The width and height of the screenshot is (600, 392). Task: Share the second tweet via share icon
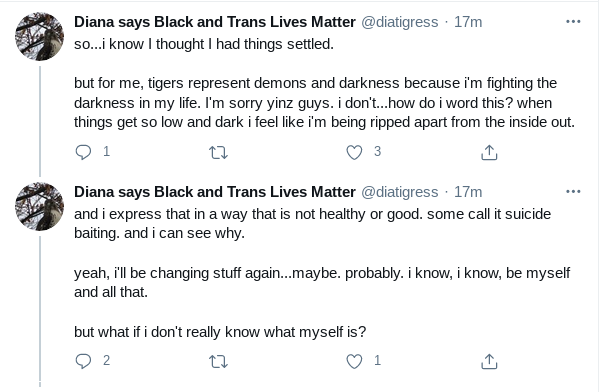tap(489, 361)
